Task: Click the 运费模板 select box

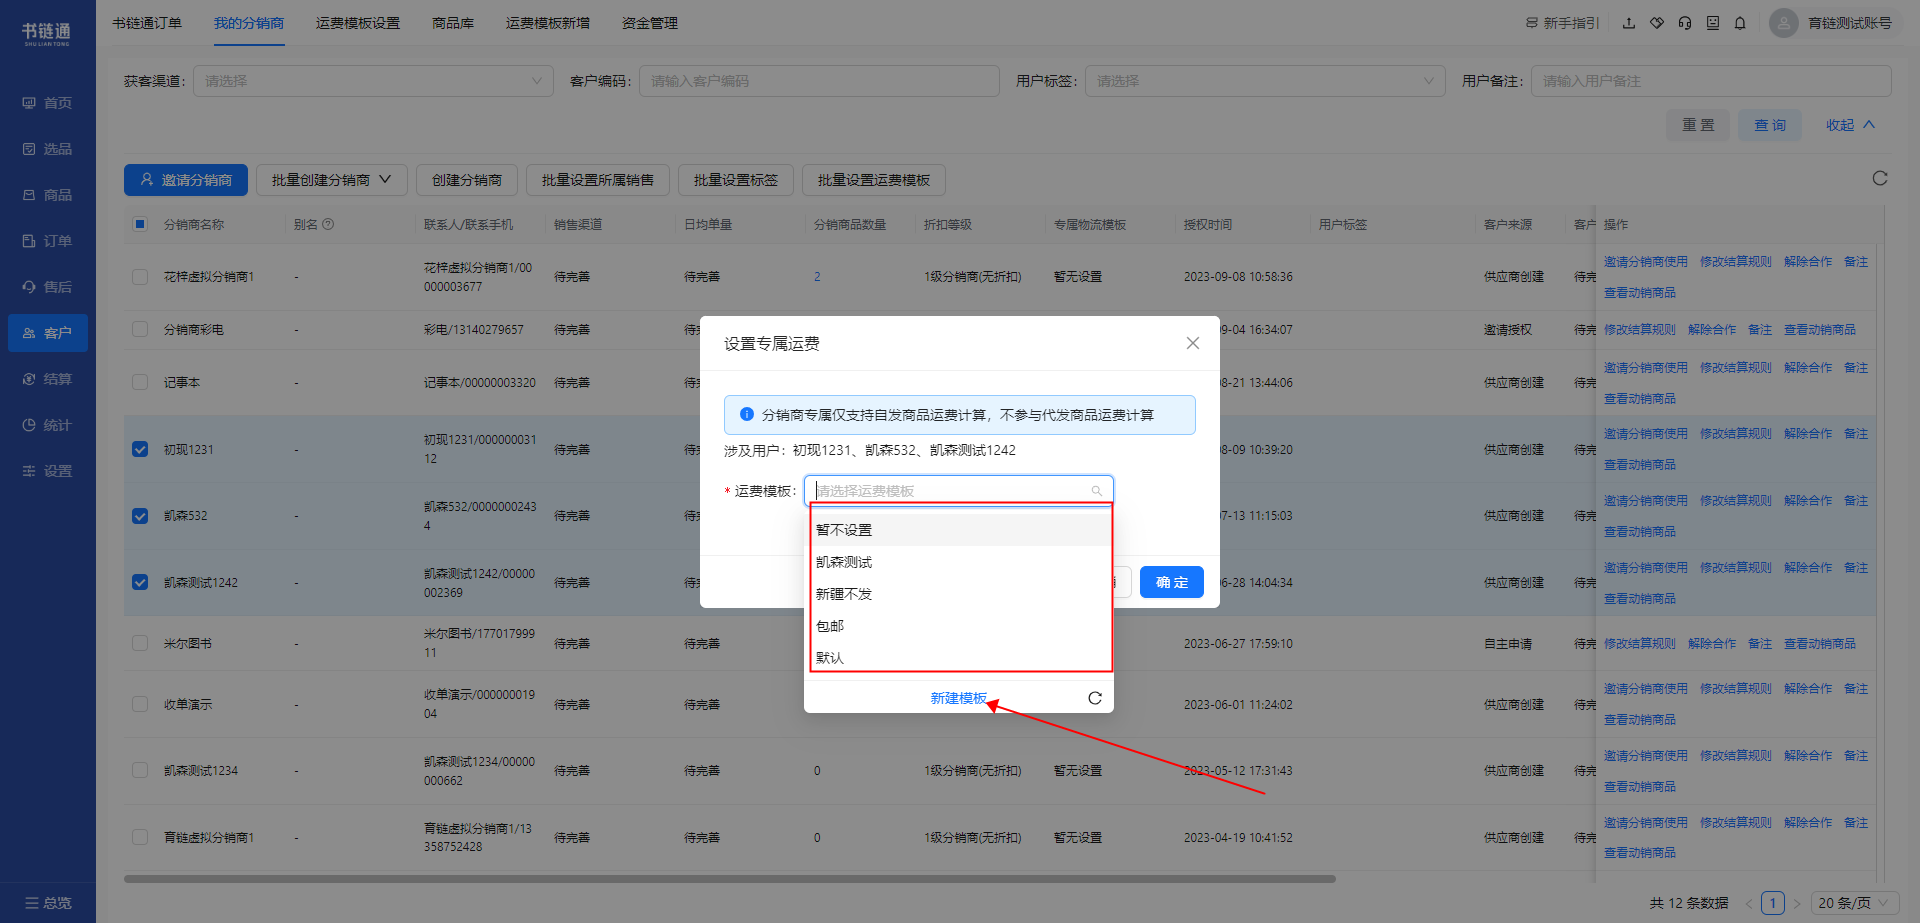Action: 959,490
